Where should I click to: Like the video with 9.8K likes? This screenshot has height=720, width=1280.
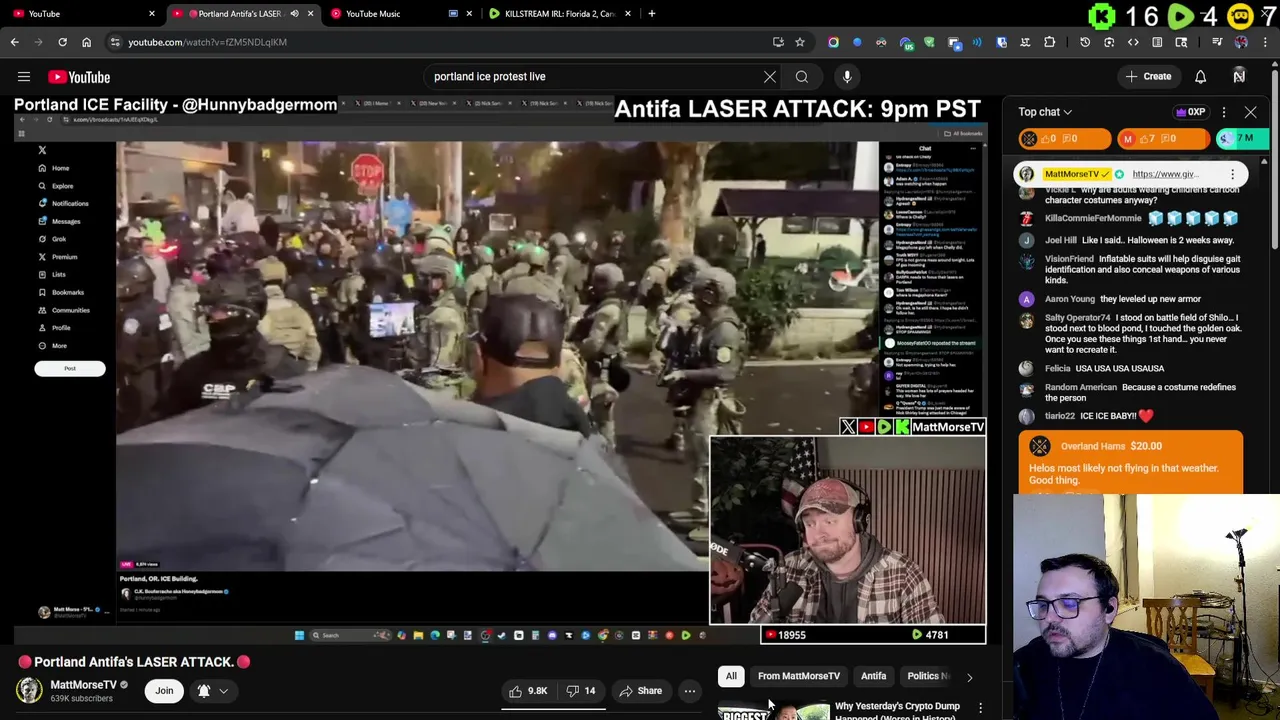point(527,691)
